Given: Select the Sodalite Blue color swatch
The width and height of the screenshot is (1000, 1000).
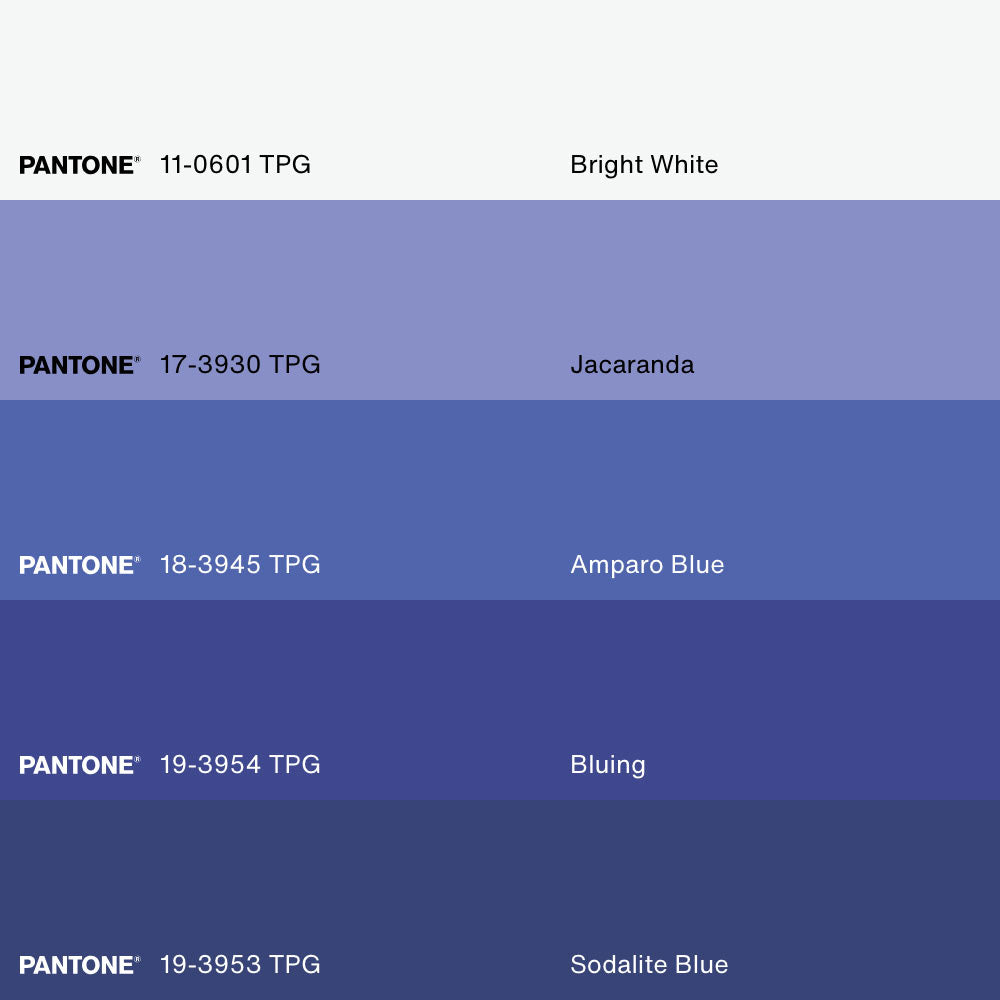Looking at the screenshot, I should [x=500, y=880].
